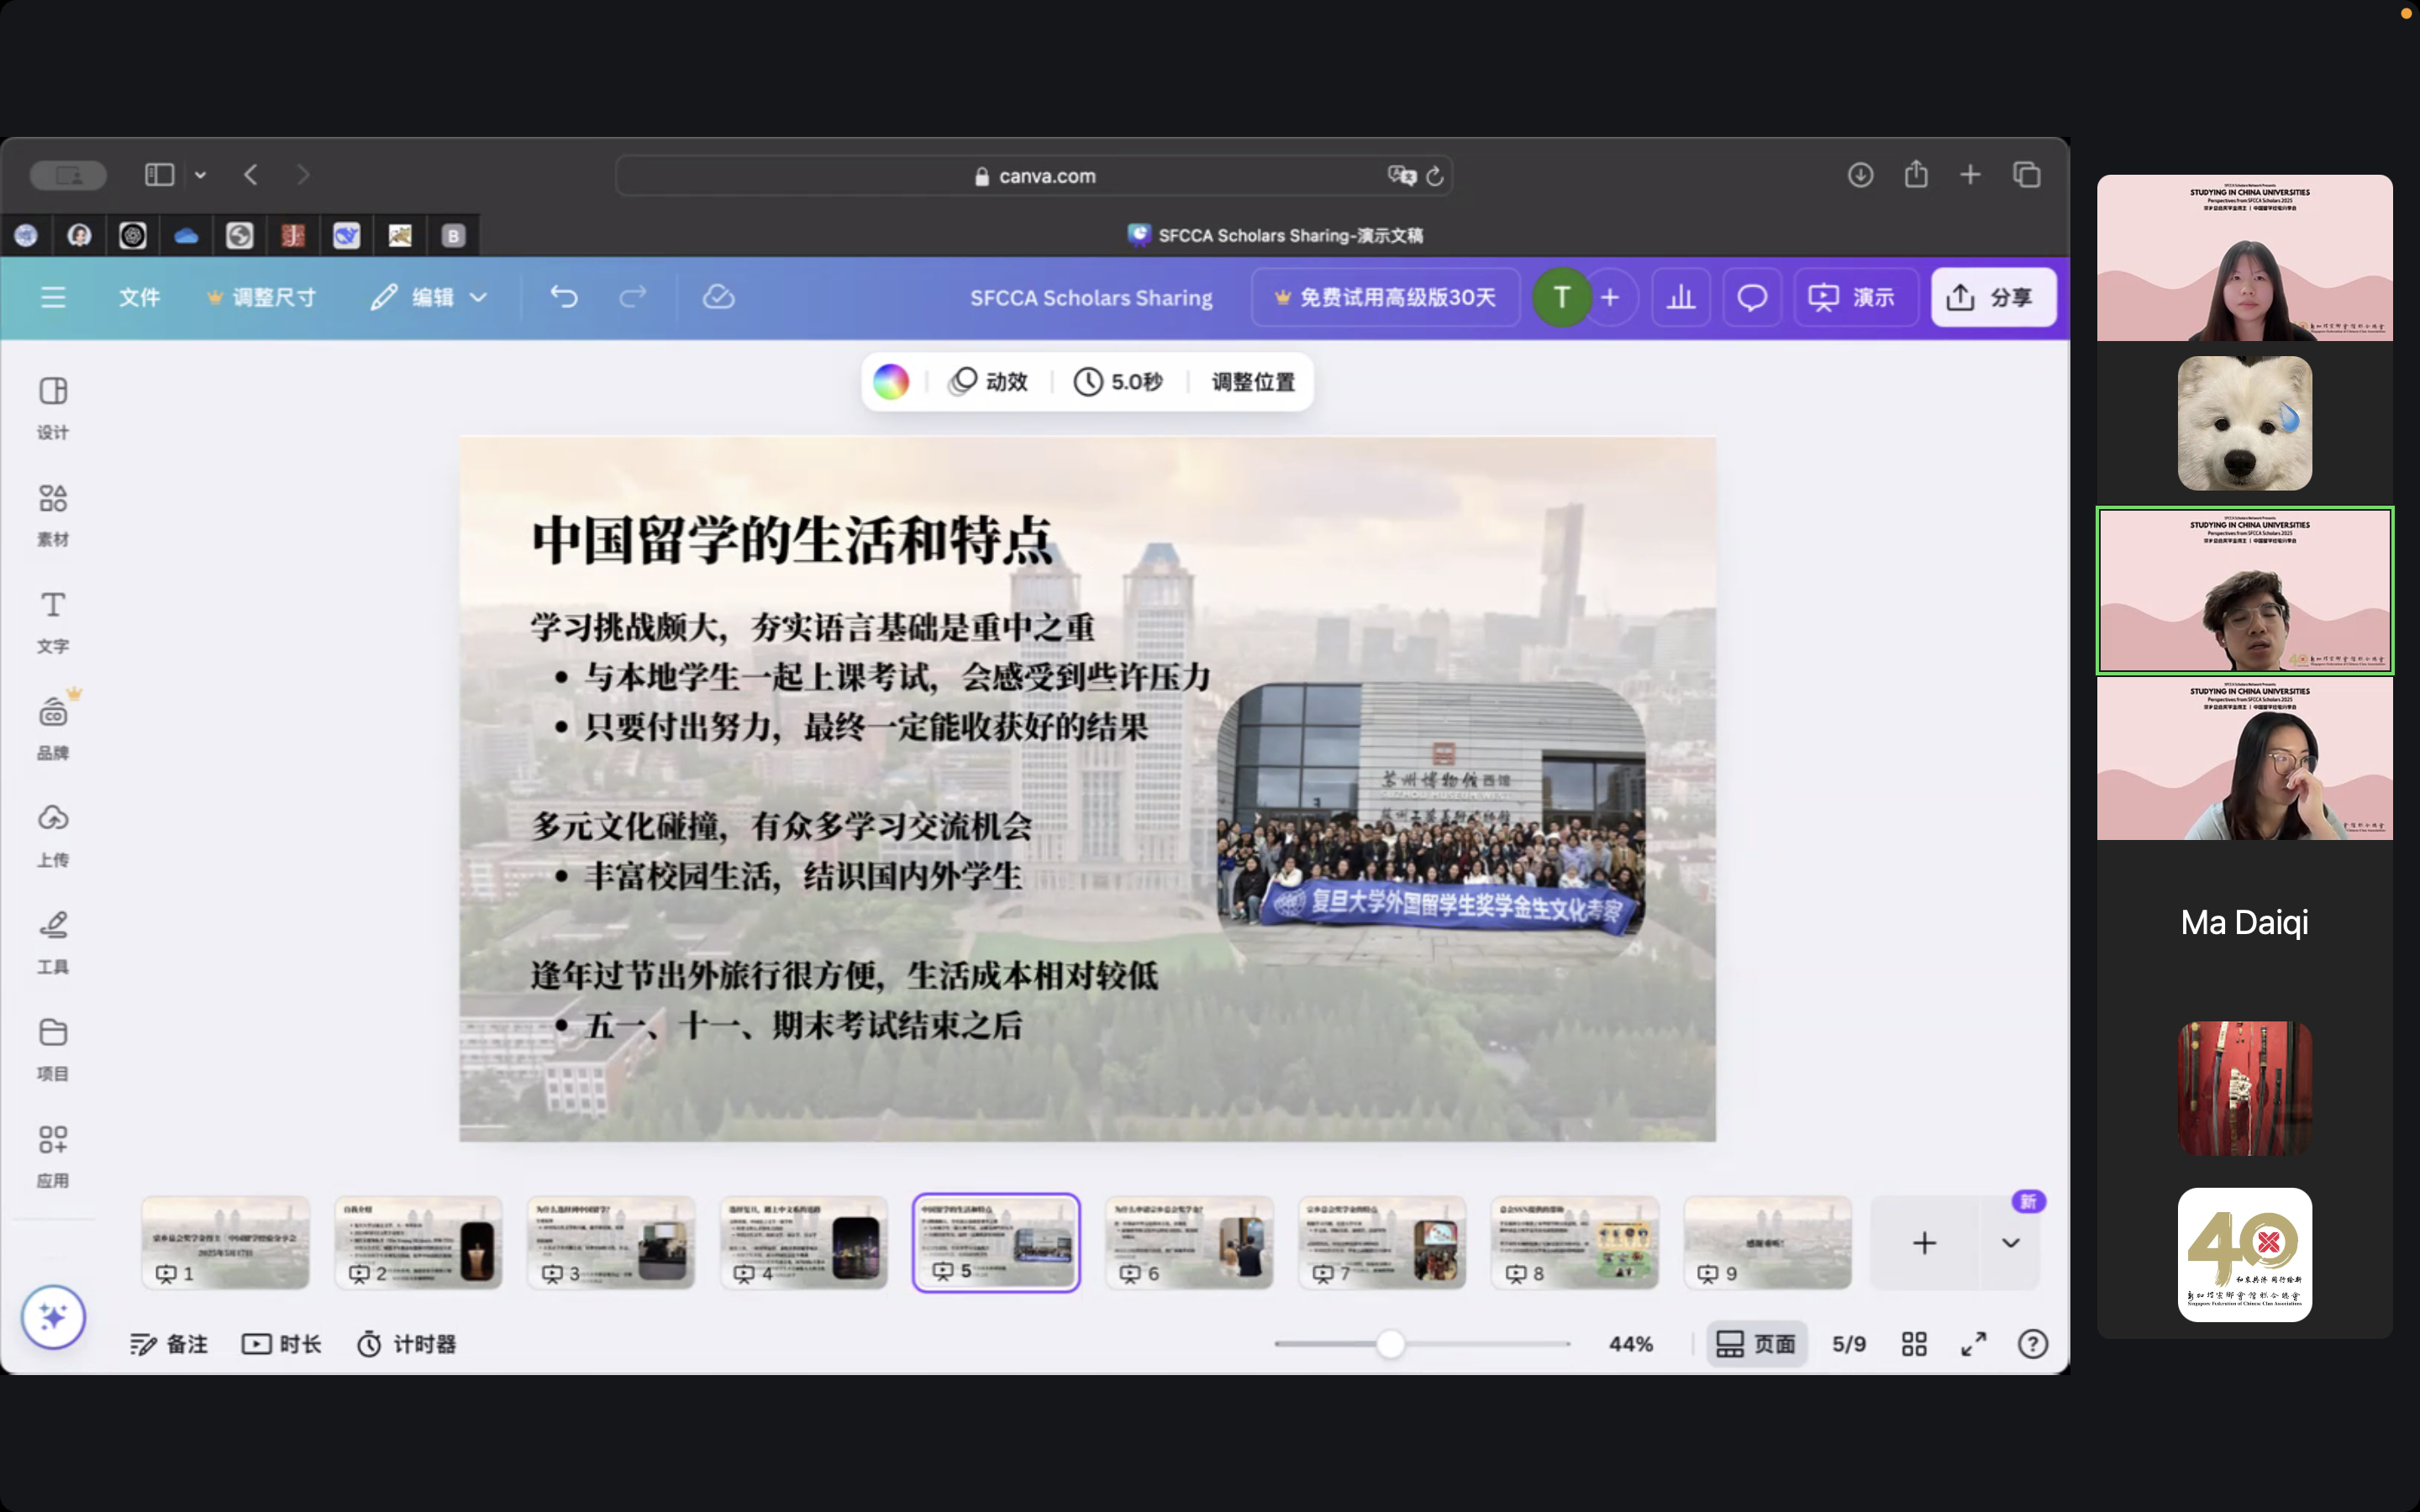
Task: Expand the Safari sidebar options chevron
Action: coord(200,175)
